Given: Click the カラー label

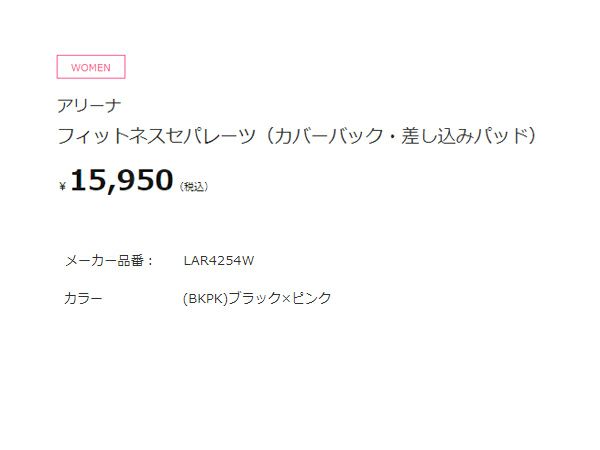Looking at the screenshot, I should pos(83,298).
